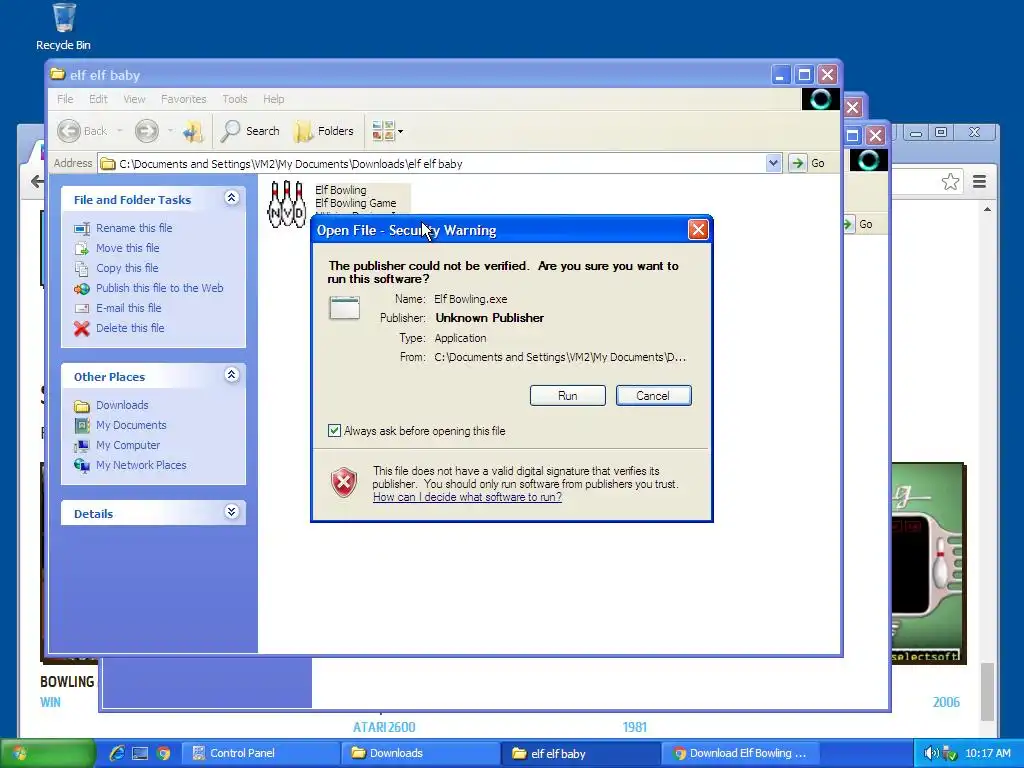Image resolution: width=1024 pixels, height=768 pixels.
Task: Click the 2006 year link on webpage
Action: point(946,703)
